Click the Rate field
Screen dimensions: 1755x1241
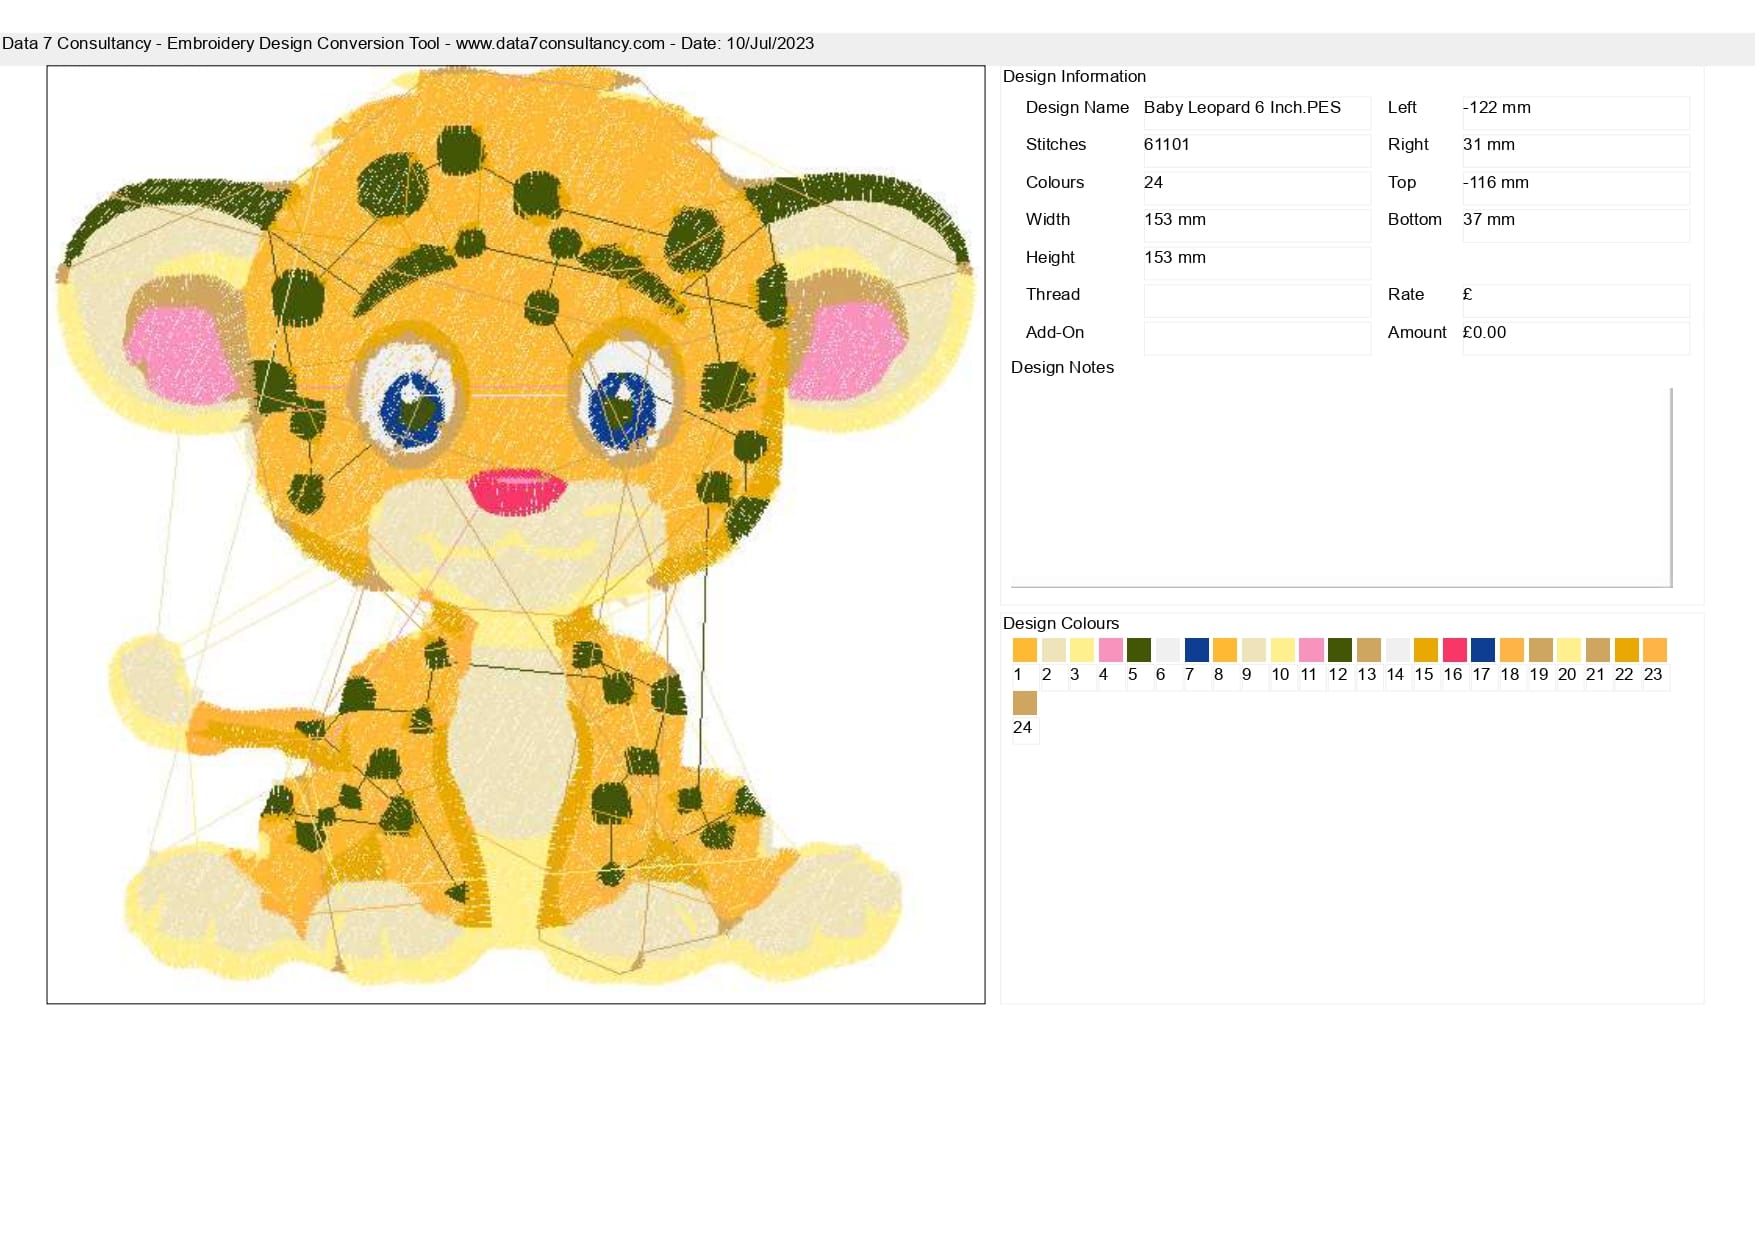tap(1576, 300)
